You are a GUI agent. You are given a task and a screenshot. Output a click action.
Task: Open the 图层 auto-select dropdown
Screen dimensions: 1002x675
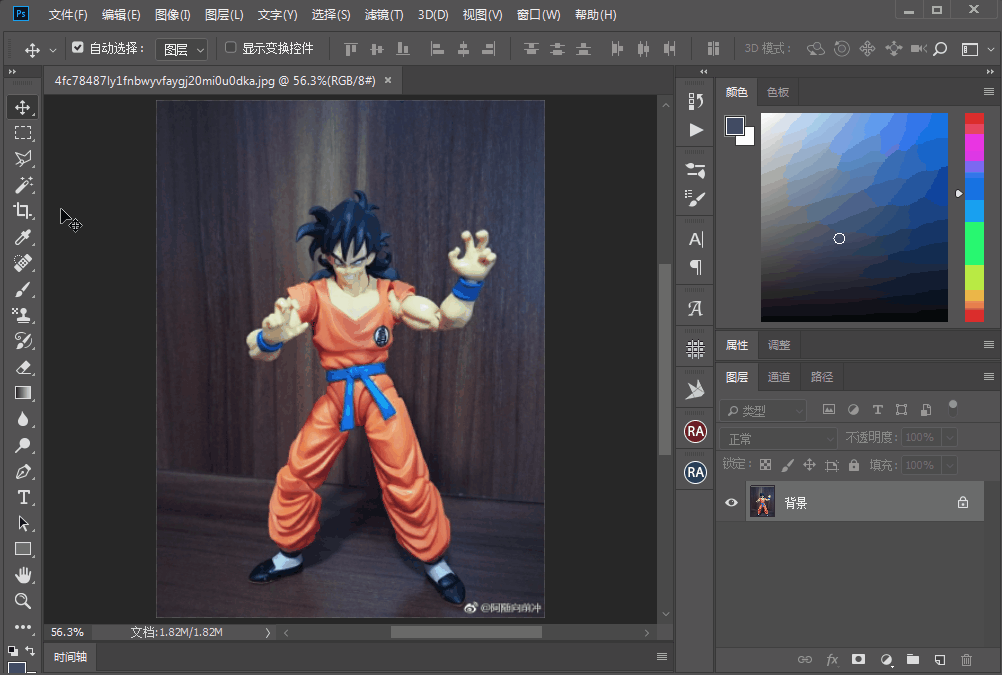pyautogui.click(x=181, y=49)
